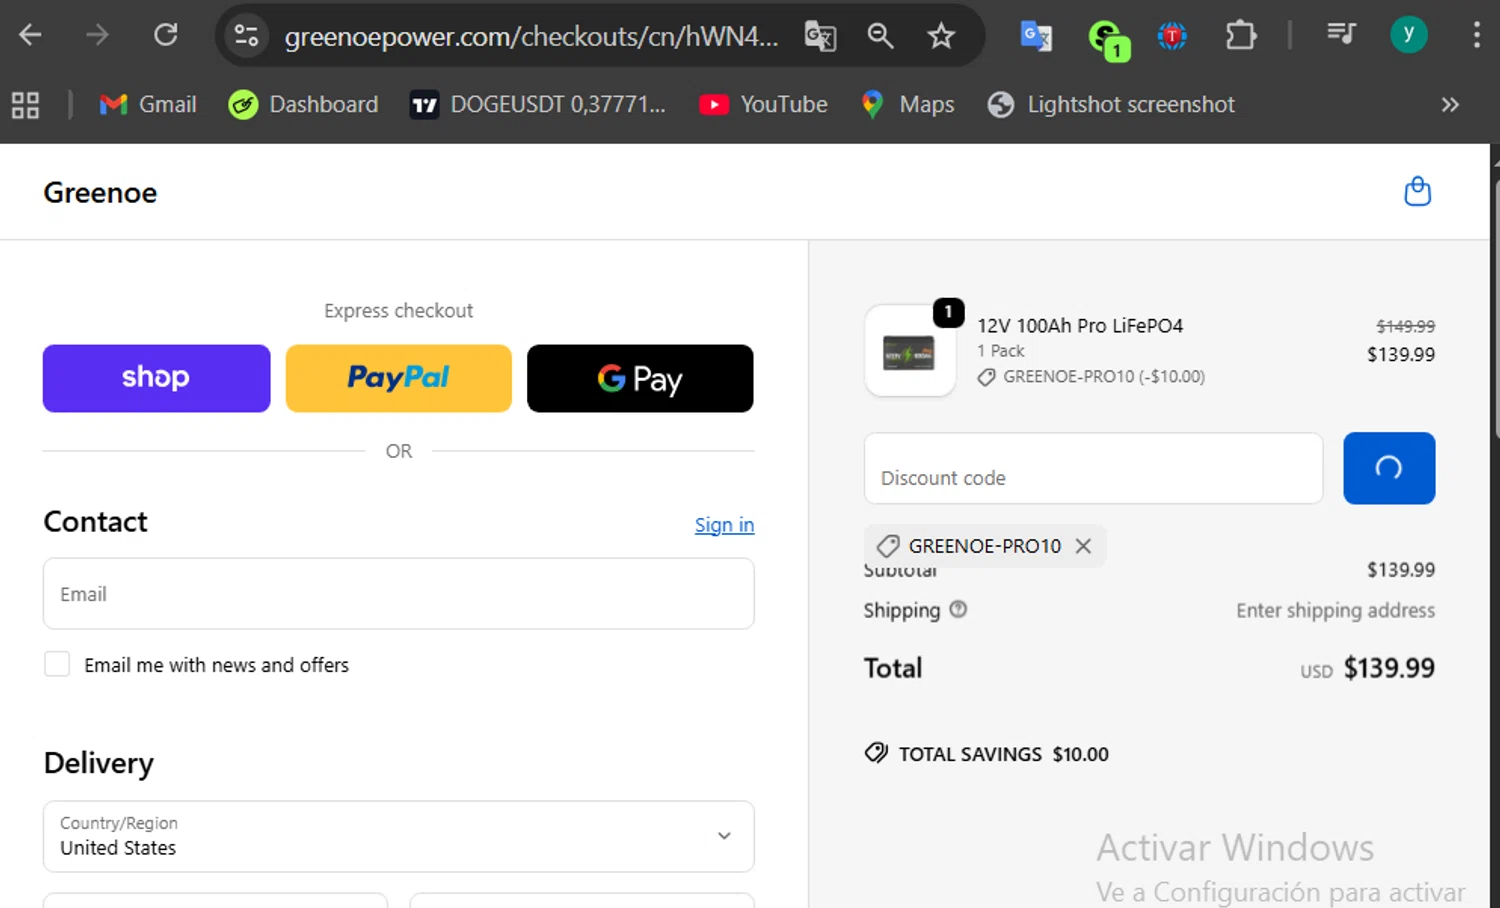Pay with PayPal button
The width and height of the screenshot is (1500, 908).
[x=398, y=378]
